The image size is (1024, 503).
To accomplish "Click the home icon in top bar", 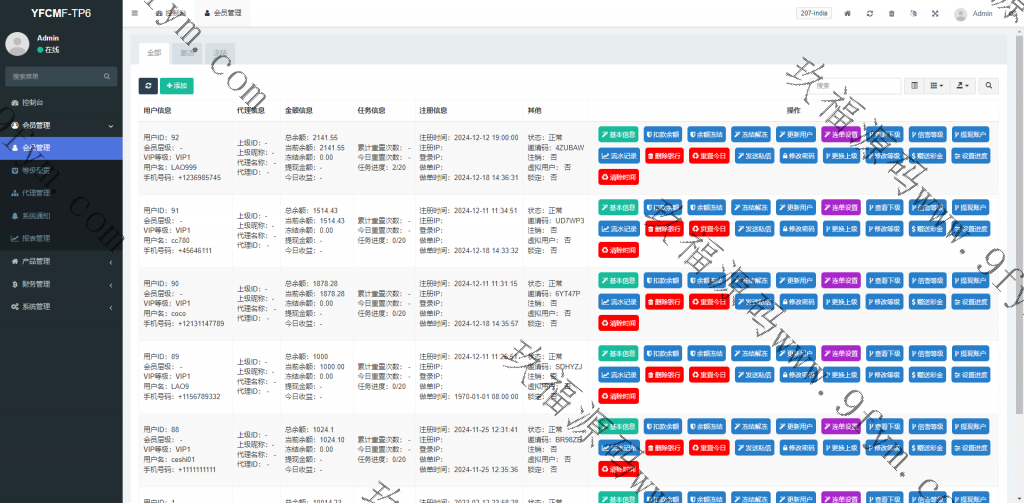I will click(x=848, y=14).
